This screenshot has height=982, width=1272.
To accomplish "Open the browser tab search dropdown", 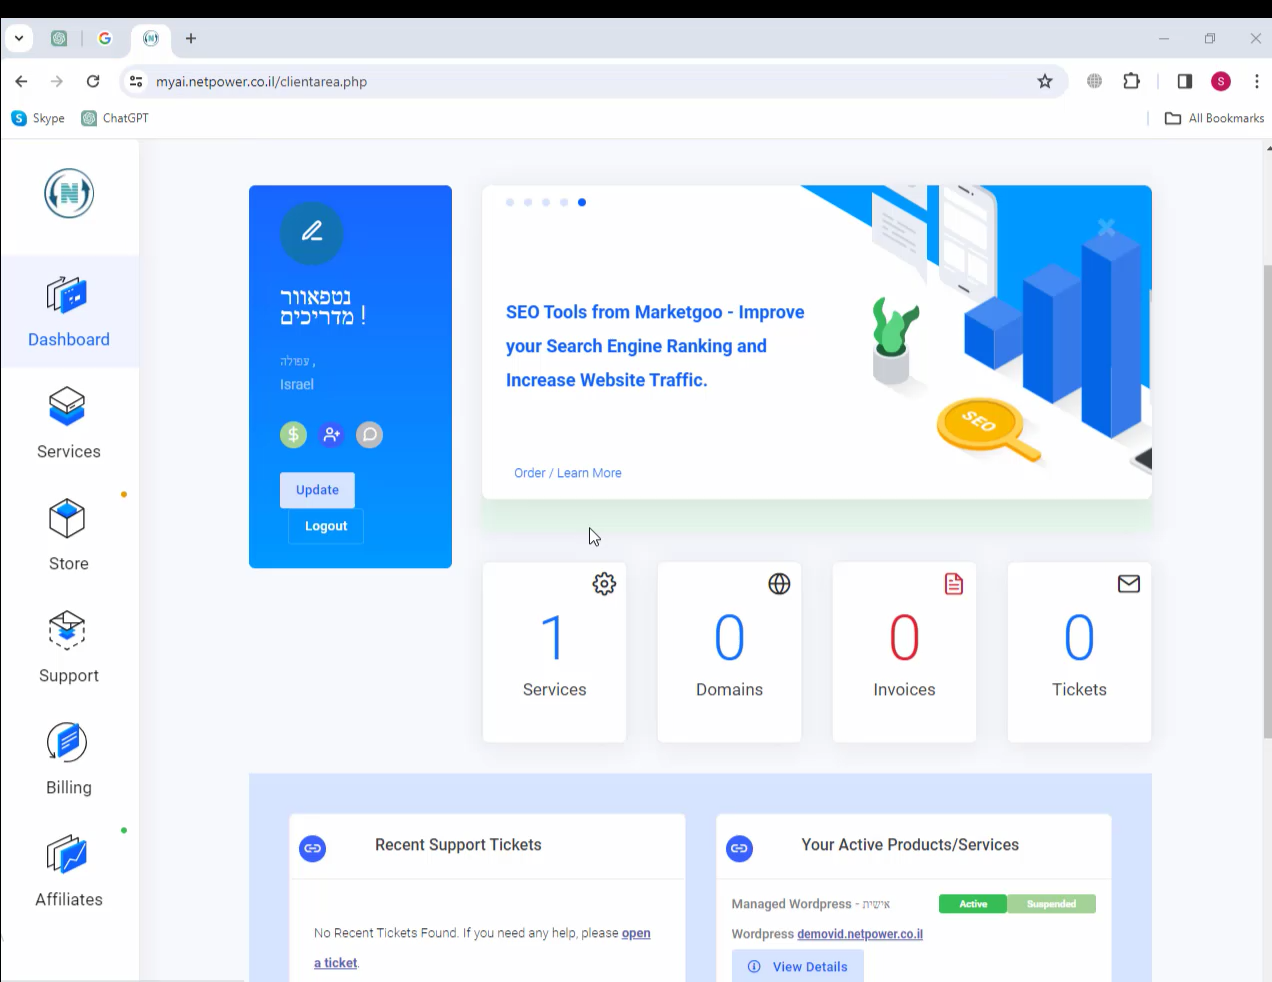I will tap(19, 38).
